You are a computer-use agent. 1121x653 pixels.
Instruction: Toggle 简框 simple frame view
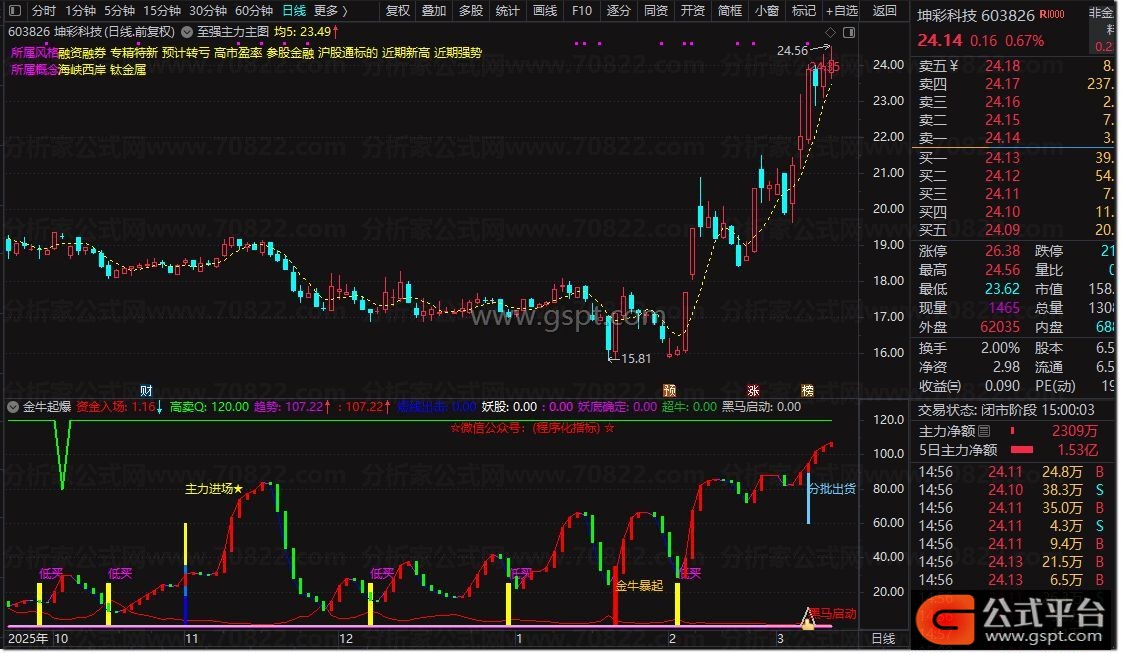pyautogui.click(x=730, y=11)
